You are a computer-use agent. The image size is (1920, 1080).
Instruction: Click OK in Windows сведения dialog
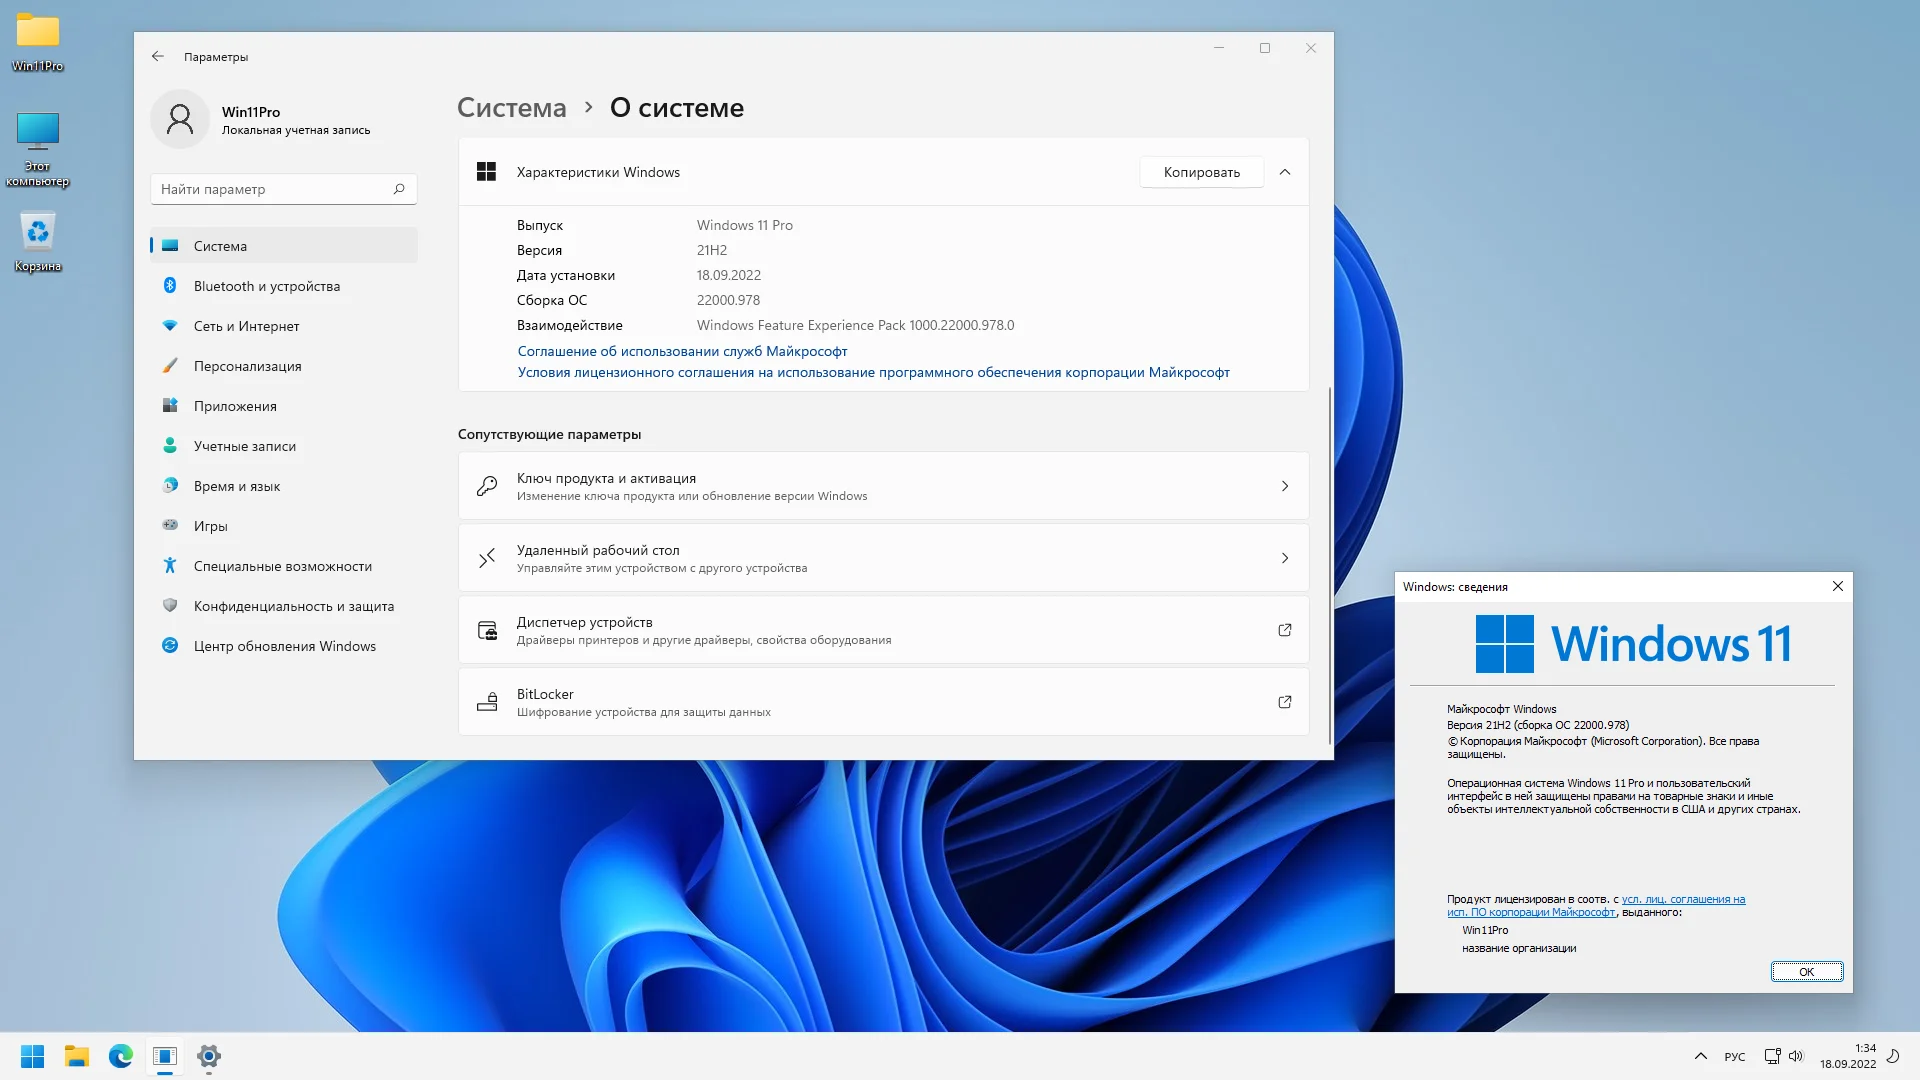click(x=1806, y=972)
